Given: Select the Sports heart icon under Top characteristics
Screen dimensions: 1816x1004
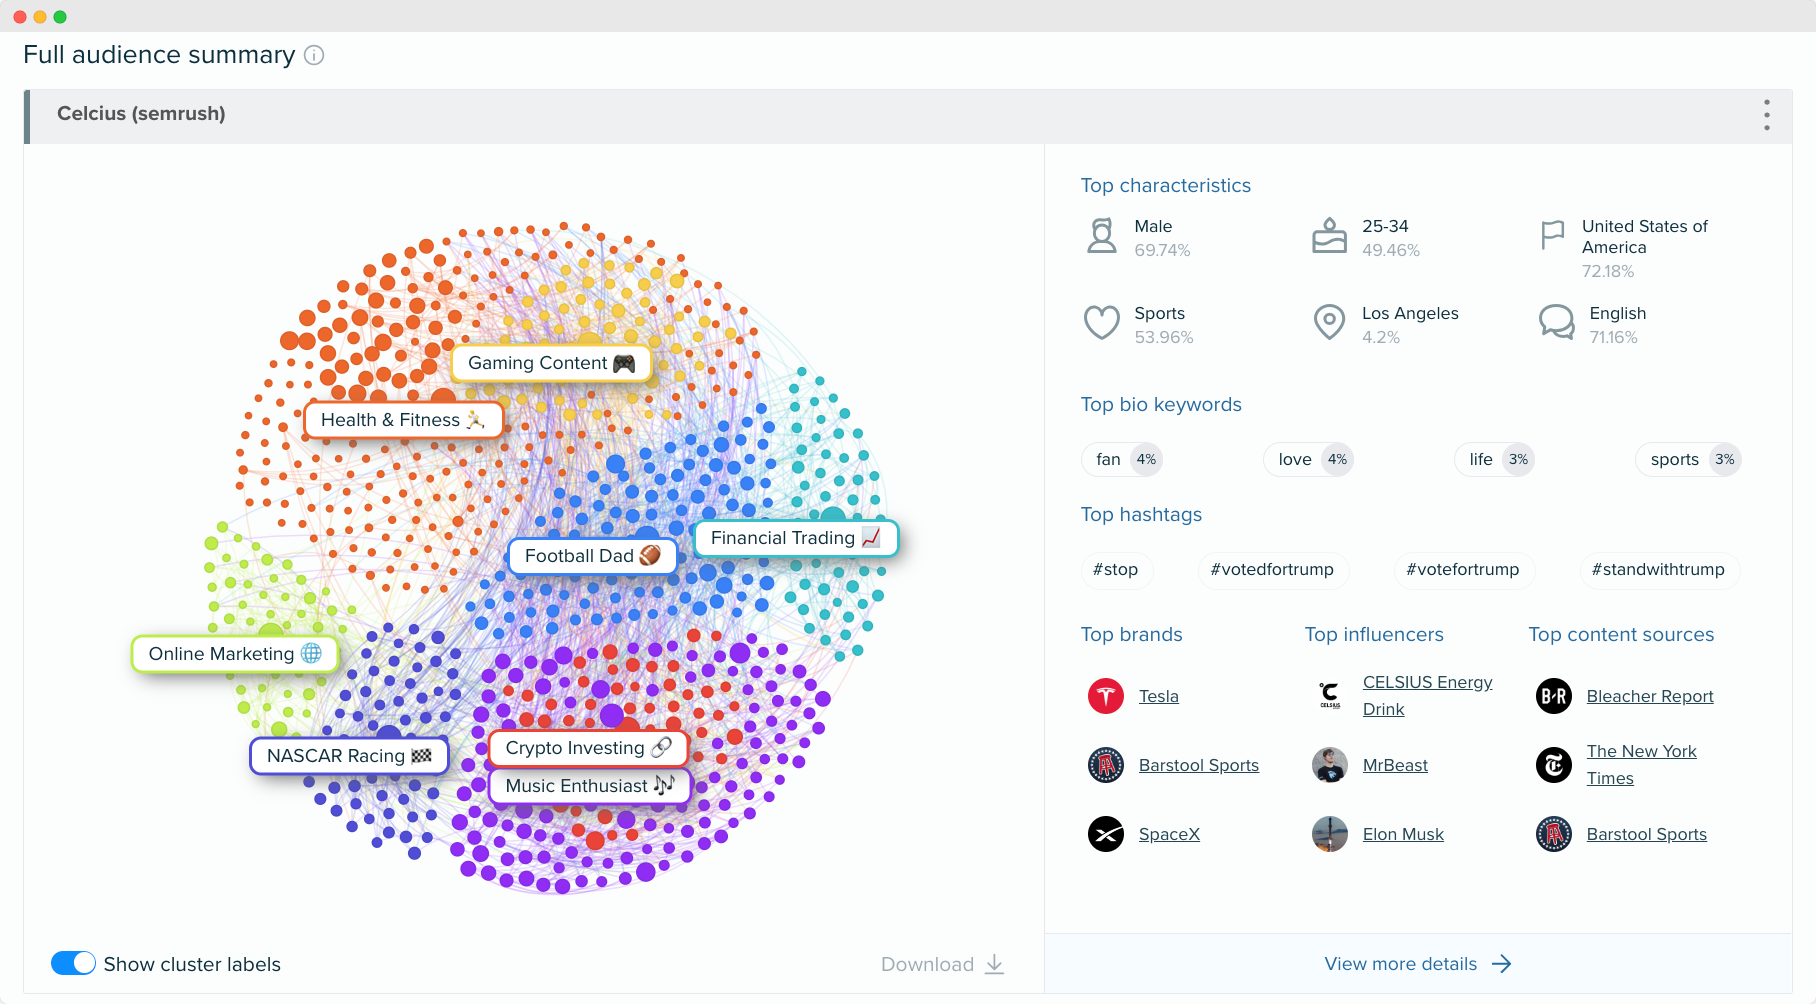Looking at the screenshot, I should point(1102,322).
